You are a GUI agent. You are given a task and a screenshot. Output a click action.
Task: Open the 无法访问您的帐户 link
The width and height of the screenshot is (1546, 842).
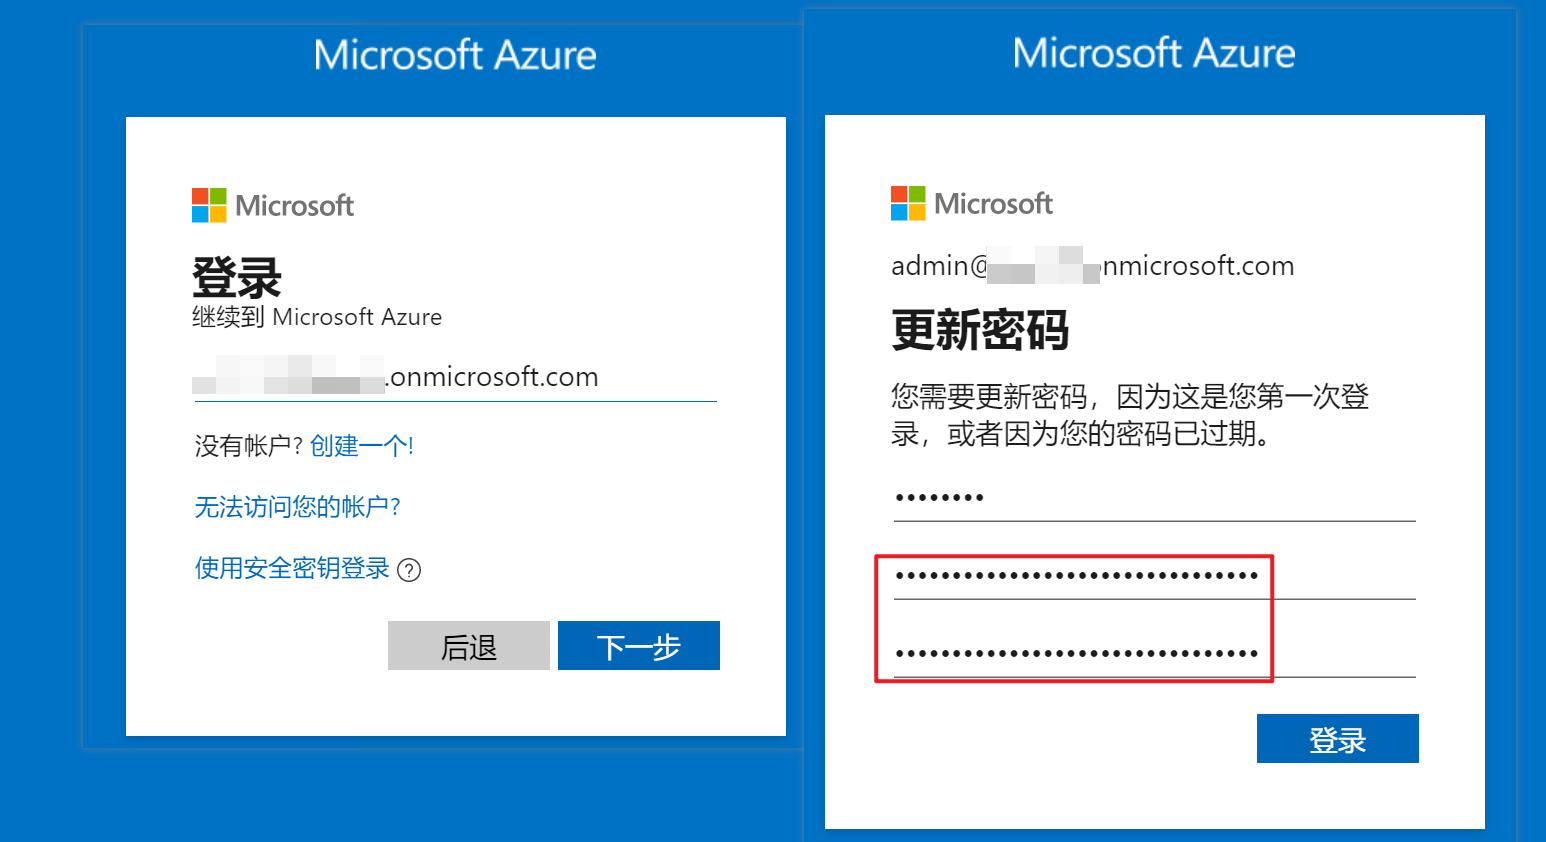tap(298, 507)
